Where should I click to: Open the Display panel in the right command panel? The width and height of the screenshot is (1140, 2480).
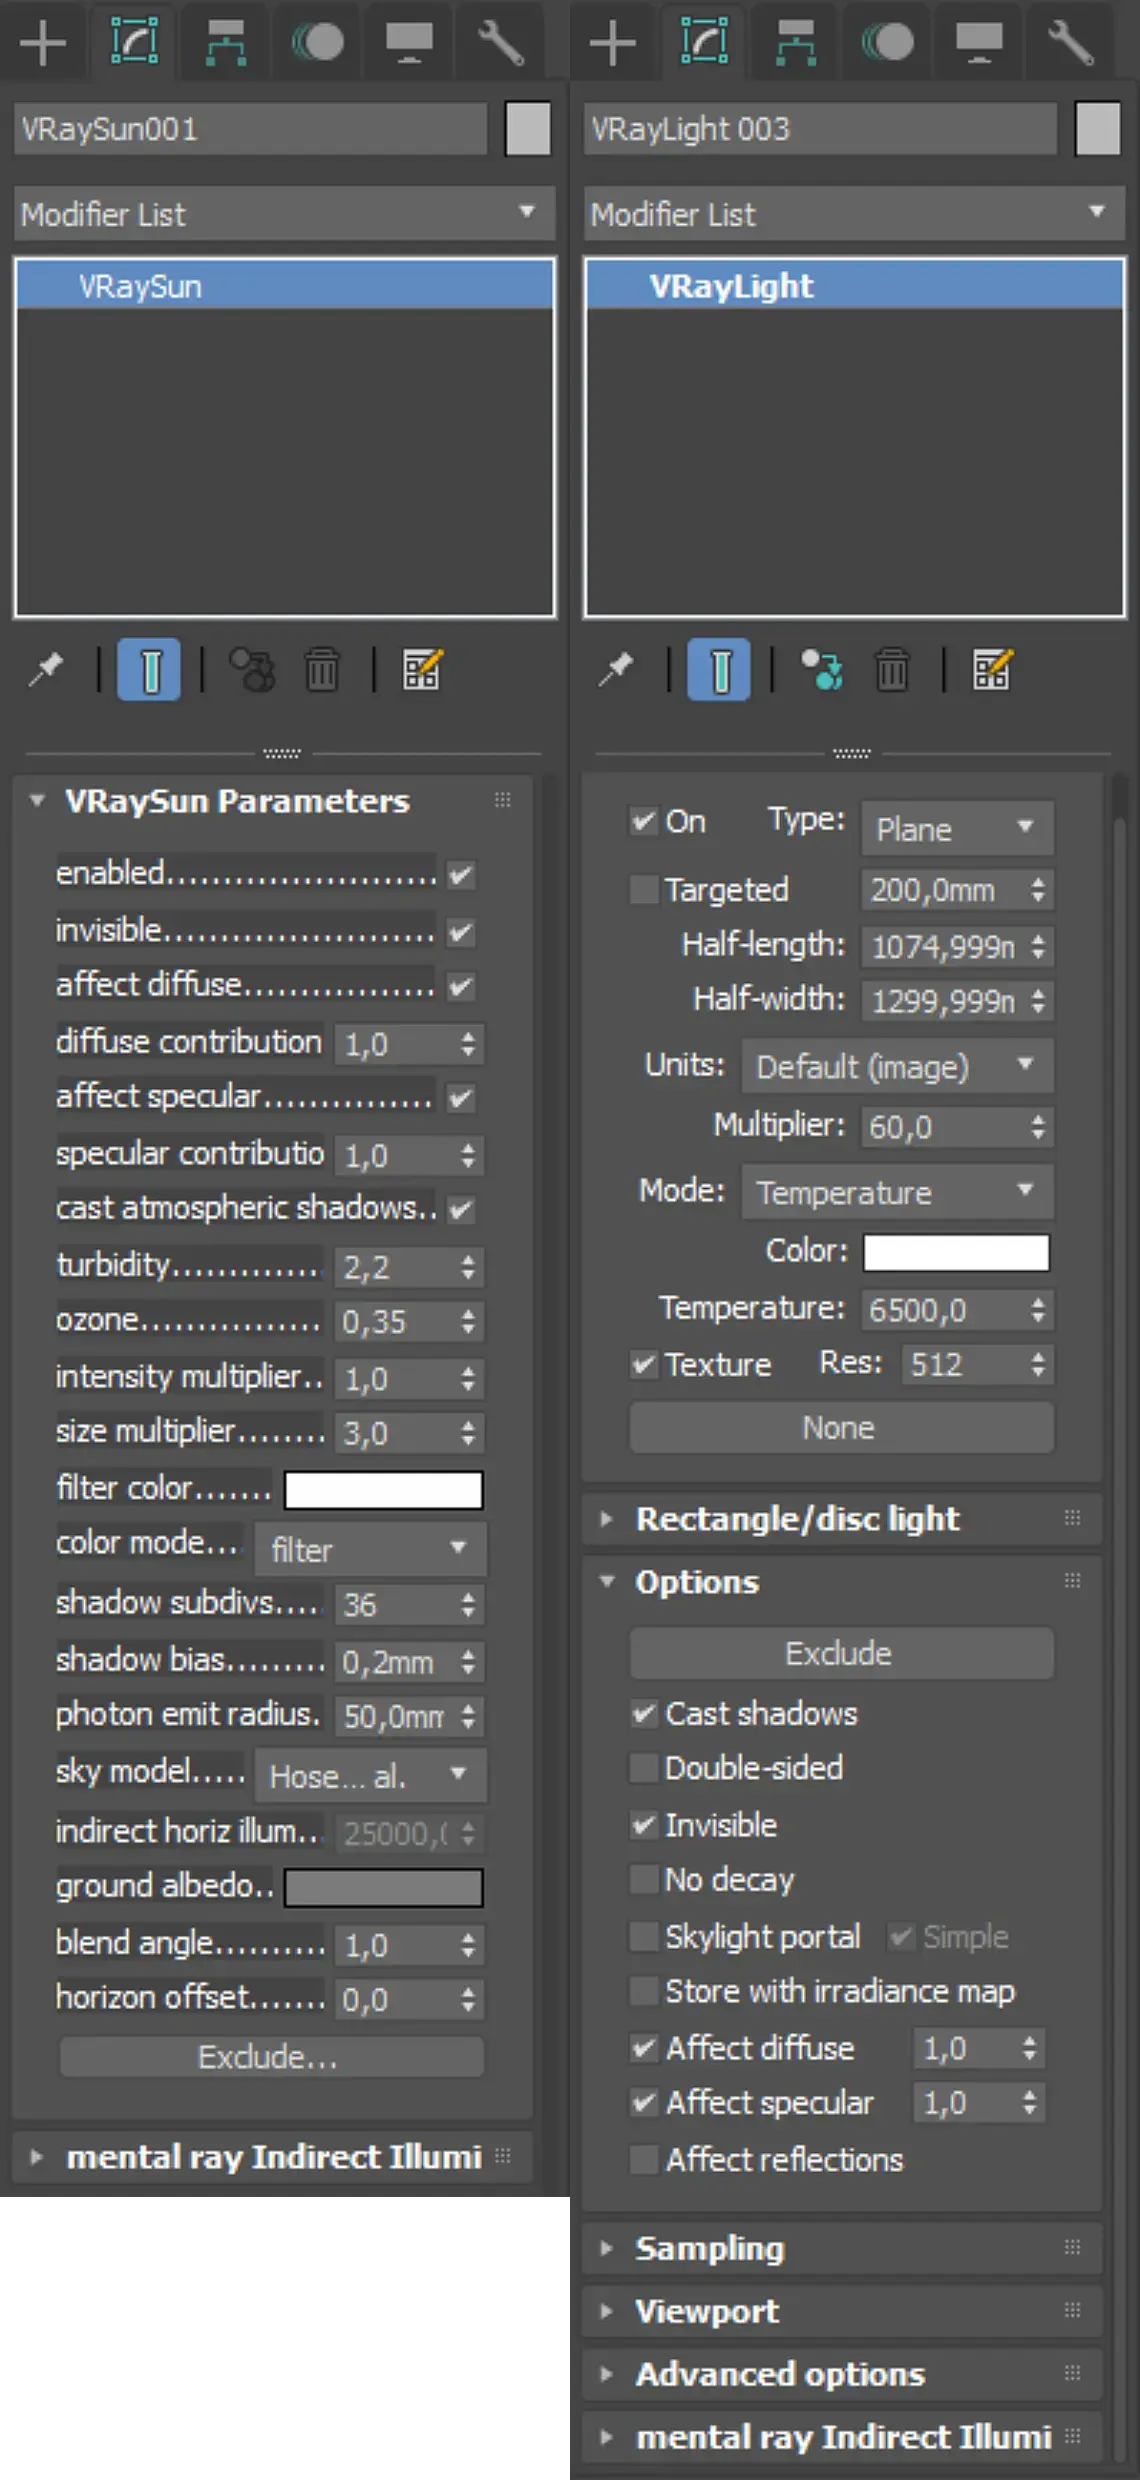tap(978, 42)
